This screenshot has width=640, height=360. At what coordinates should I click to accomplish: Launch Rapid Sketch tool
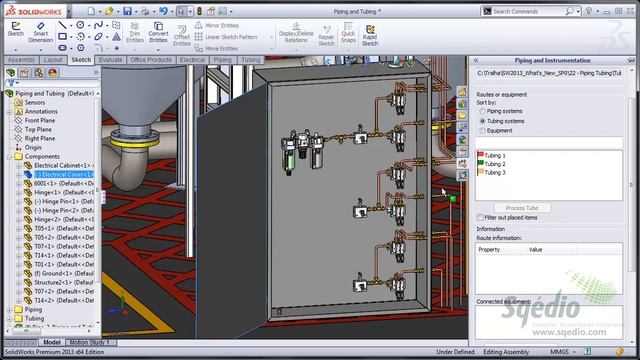tap(370, 35)
